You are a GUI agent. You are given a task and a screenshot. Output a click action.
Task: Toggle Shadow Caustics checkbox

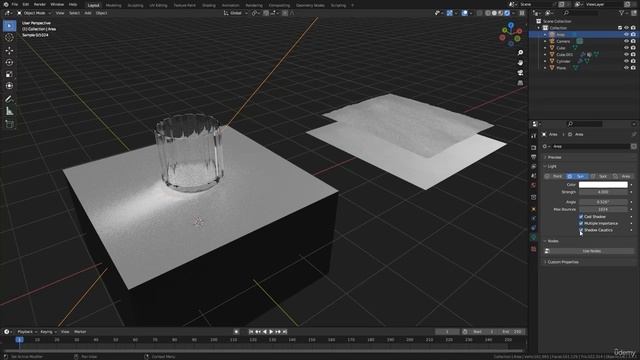click(x=581, y=230)
